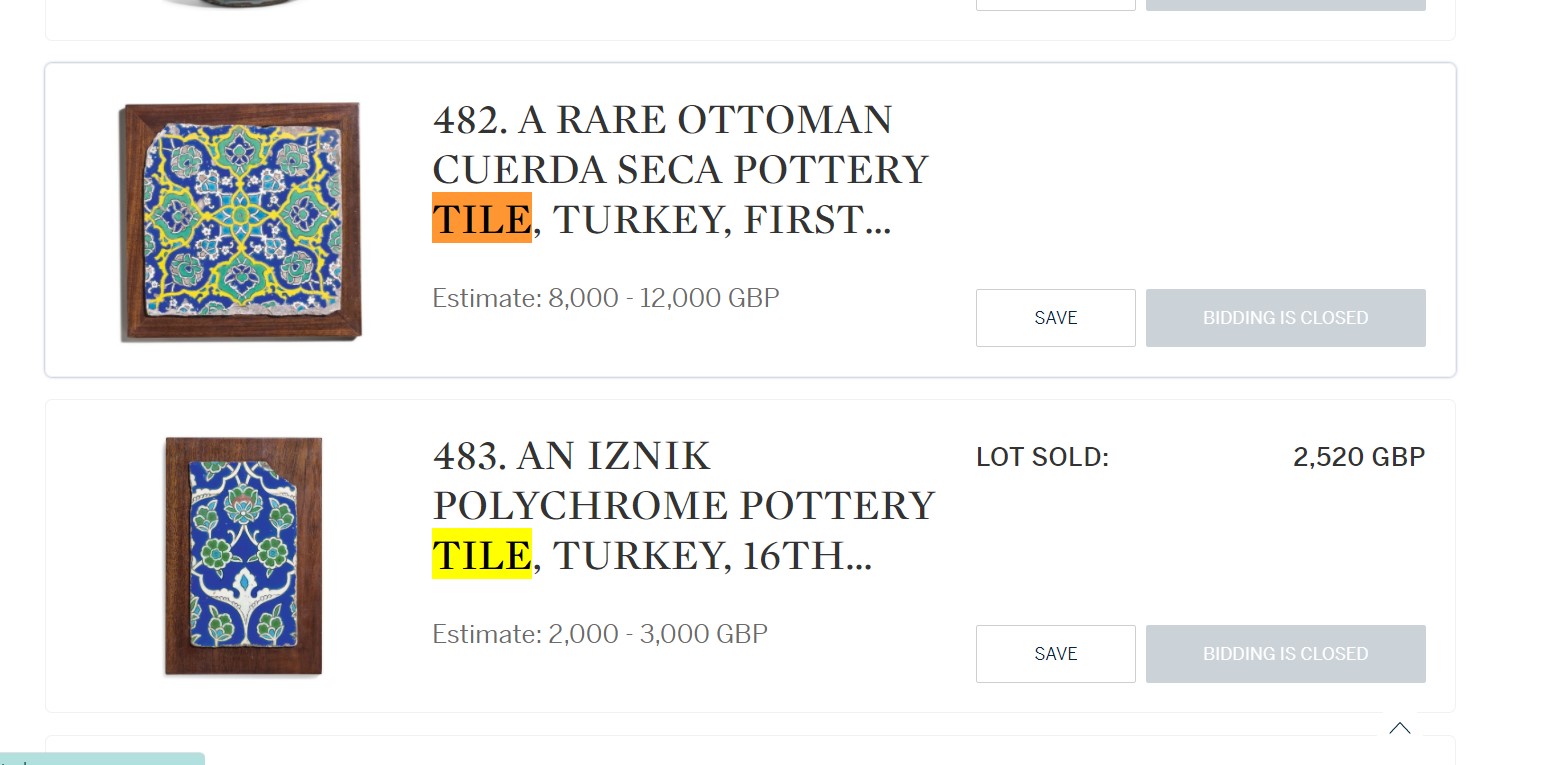
Task: Click the cut-off lot image at the top
Action: [x=240, y=4]
